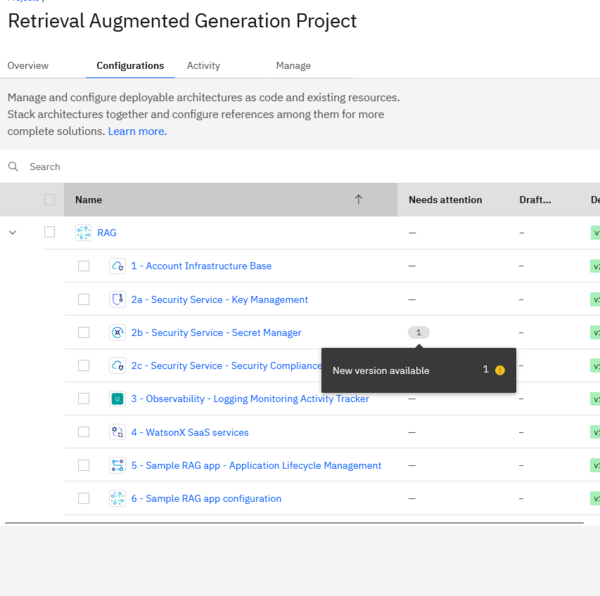Click the Secret Manager row icon

[x=117, y=332]
